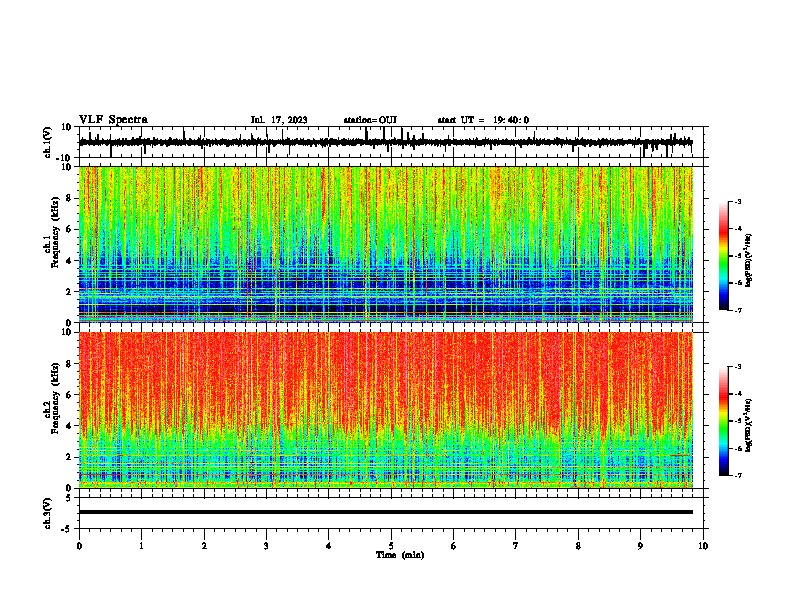Screen dimensions: 792x612
Task: Click the "2" kHz tick on ch.1 spectrogram
Action: [70, 291]
